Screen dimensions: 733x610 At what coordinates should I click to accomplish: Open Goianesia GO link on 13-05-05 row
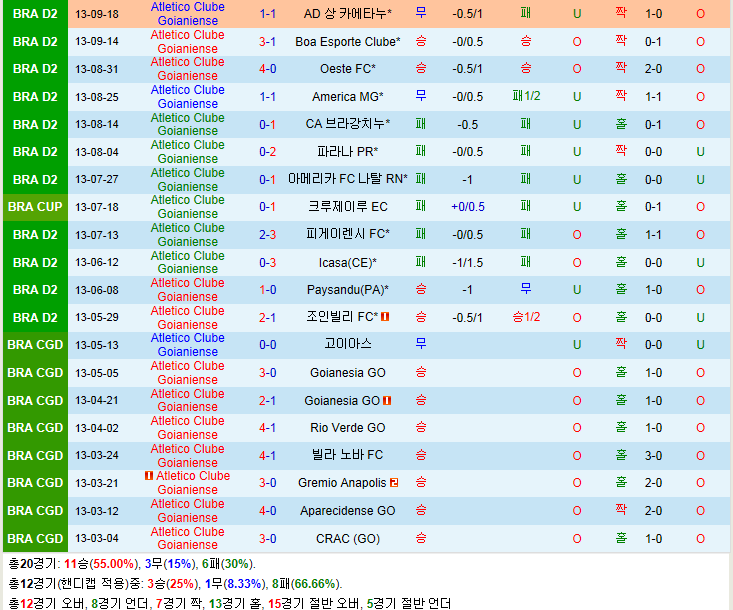pos(347,373)
